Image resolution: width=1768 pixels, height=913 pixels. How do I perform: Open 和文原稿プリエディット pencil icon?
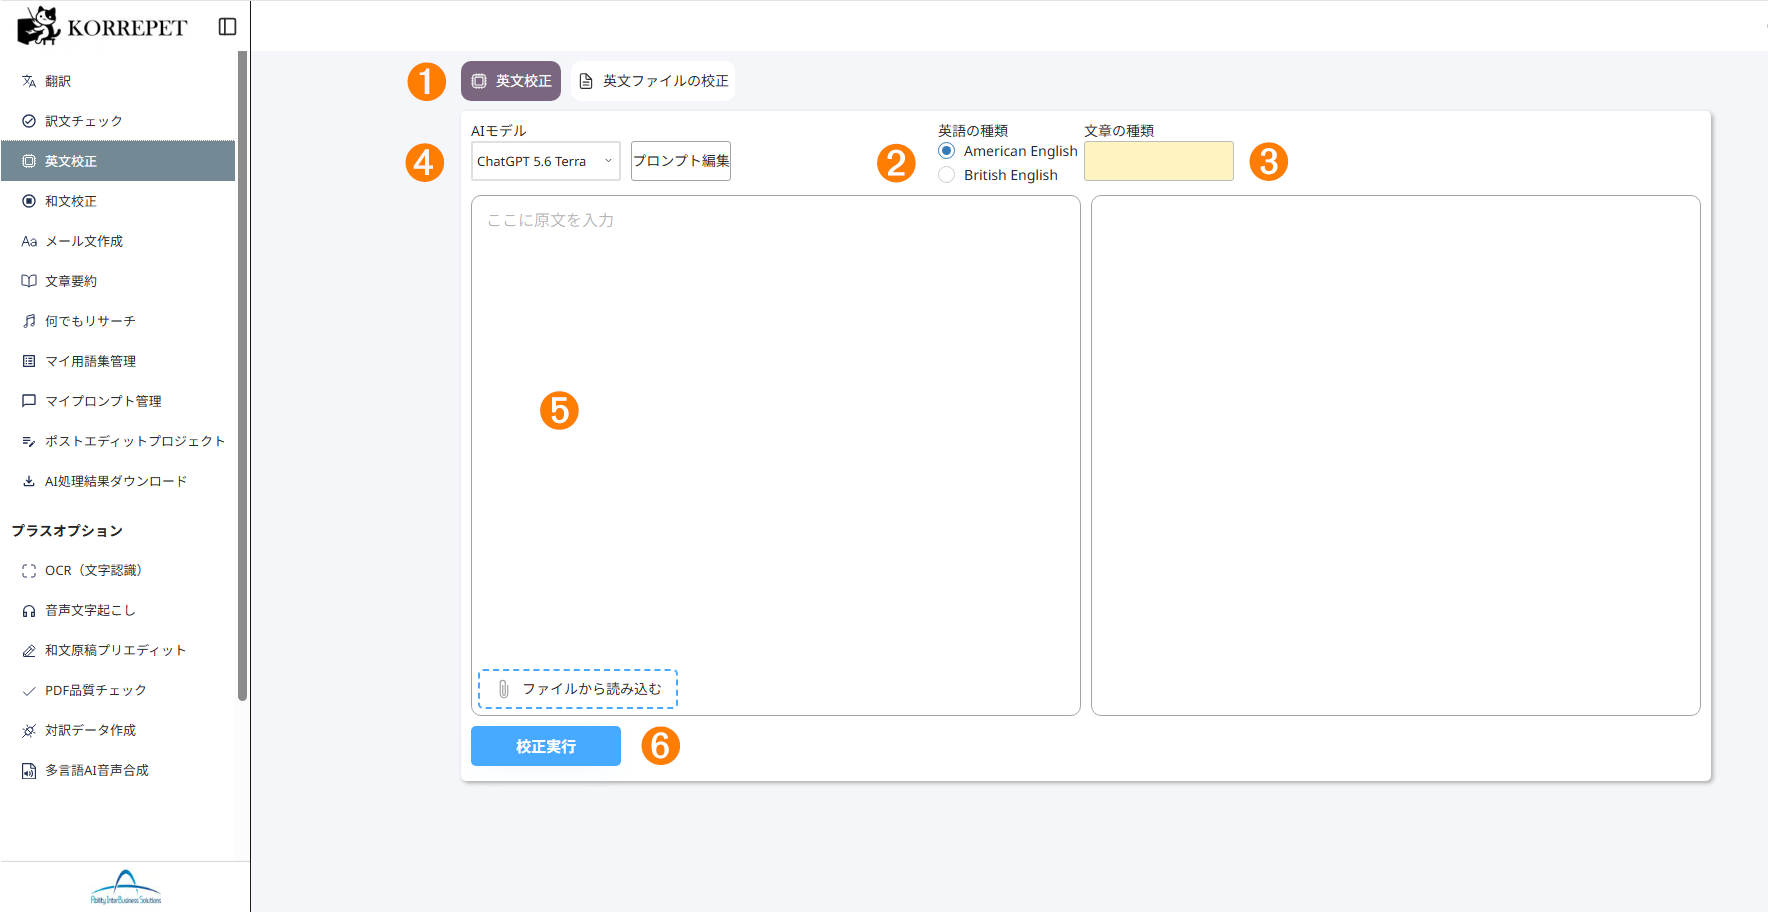pyautogui.click(x=29, y=651)
